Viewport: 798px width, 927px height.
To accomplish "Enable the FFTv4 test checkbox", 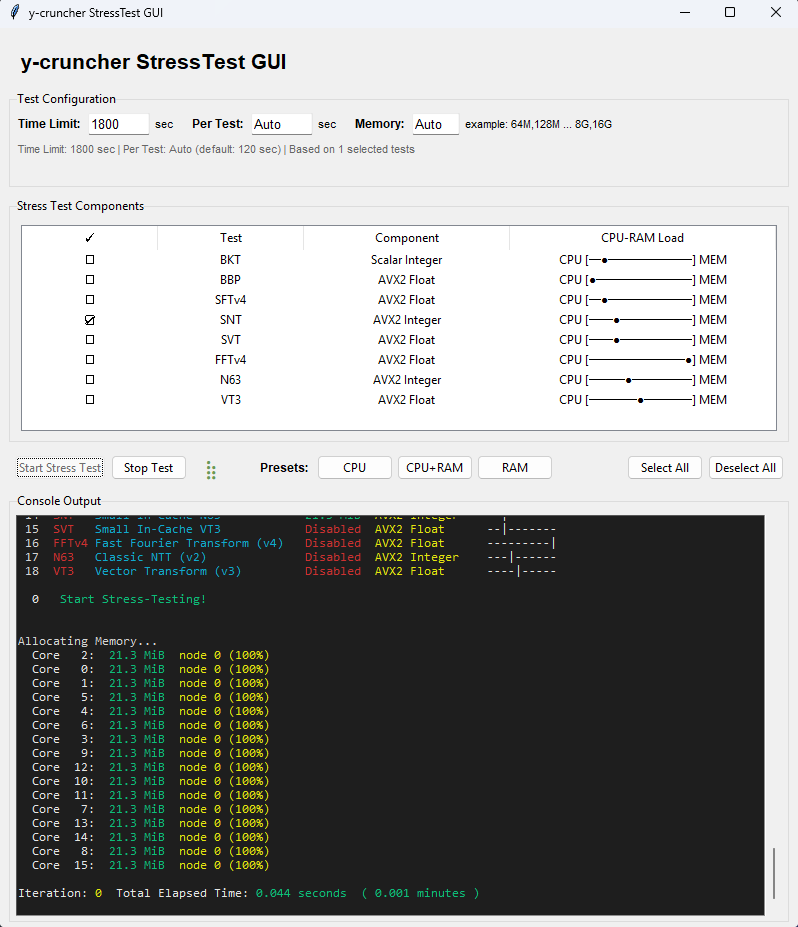I will point(90,359).
